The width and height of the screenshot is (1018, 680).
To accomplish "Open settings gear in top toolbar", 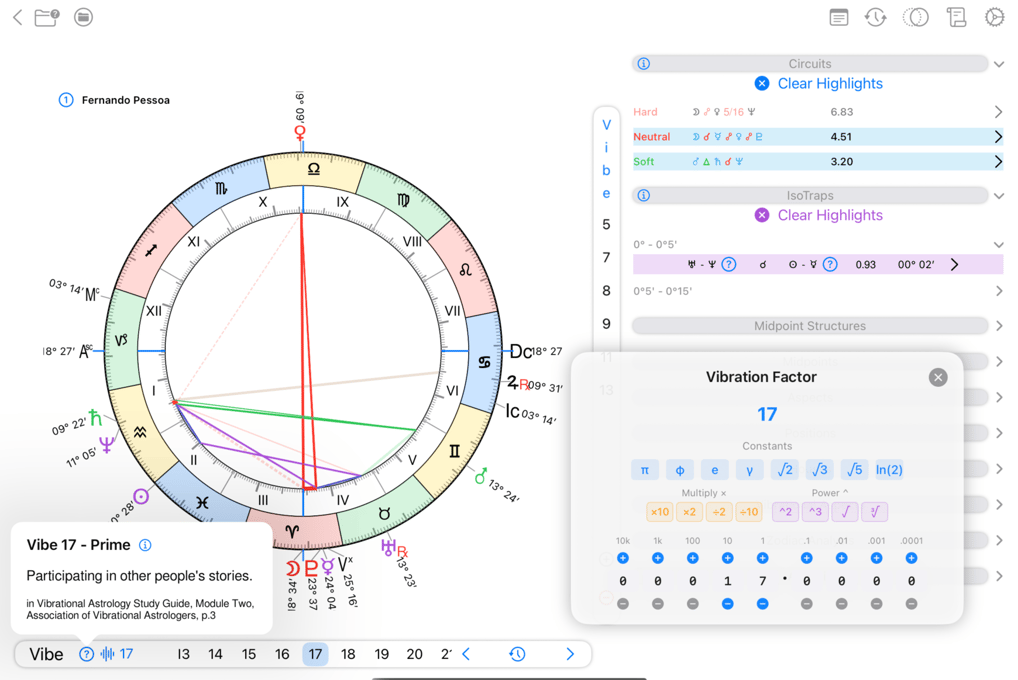I will click(x=994, y=17).
